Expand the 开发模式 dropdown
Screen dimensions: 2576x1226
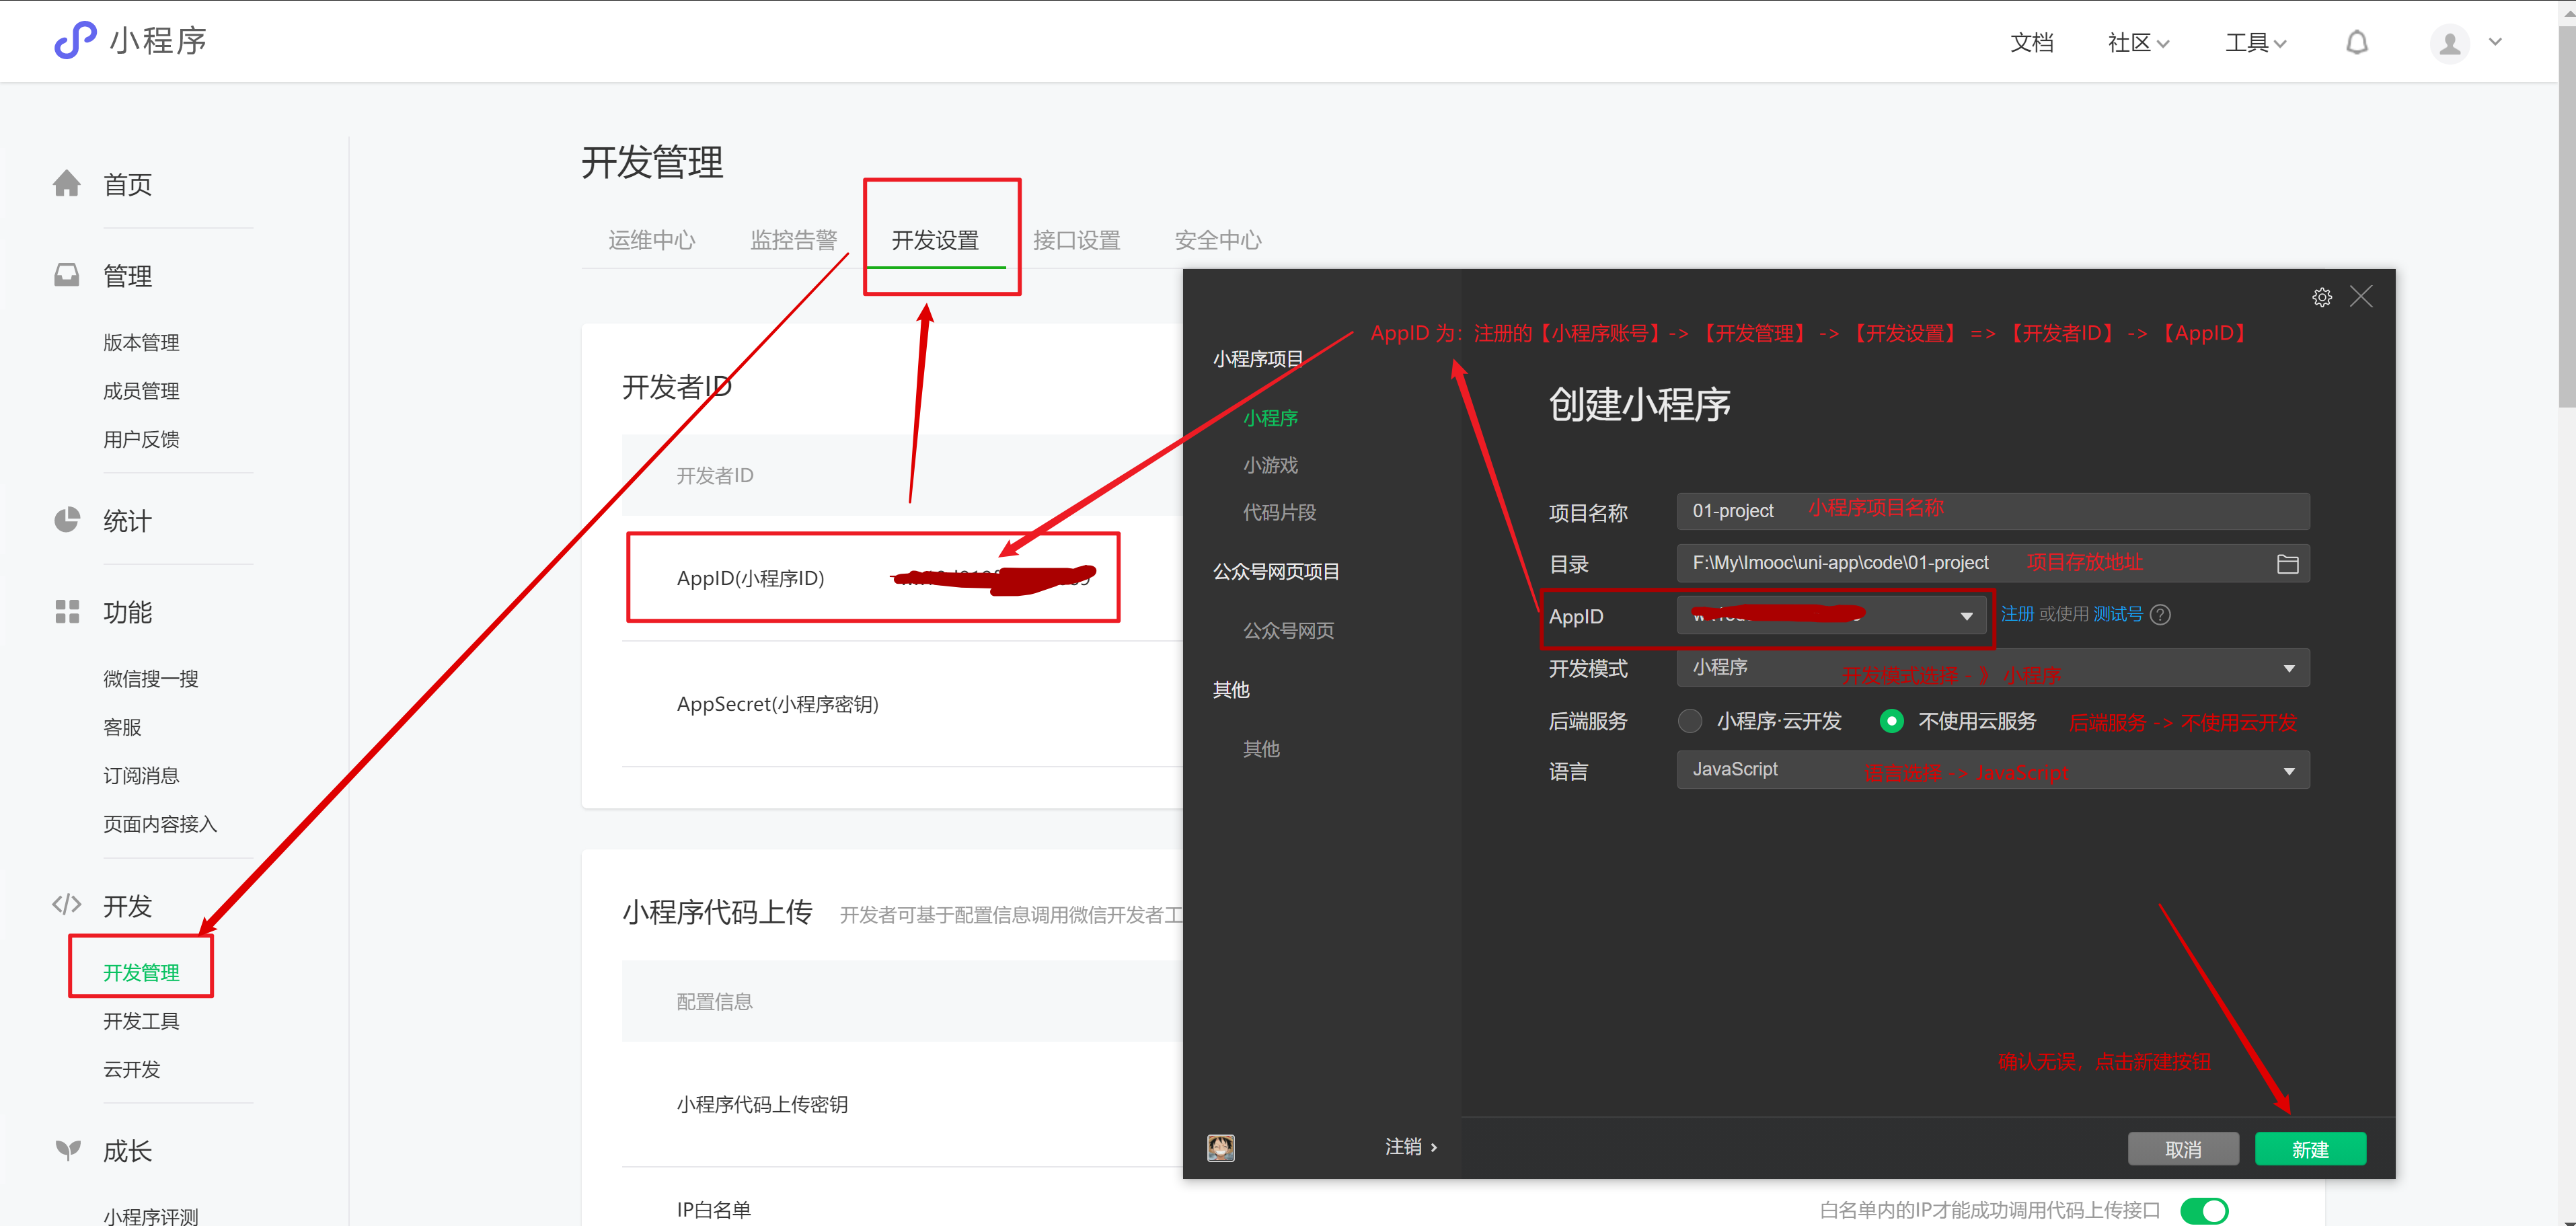(x=2289, y=667)
